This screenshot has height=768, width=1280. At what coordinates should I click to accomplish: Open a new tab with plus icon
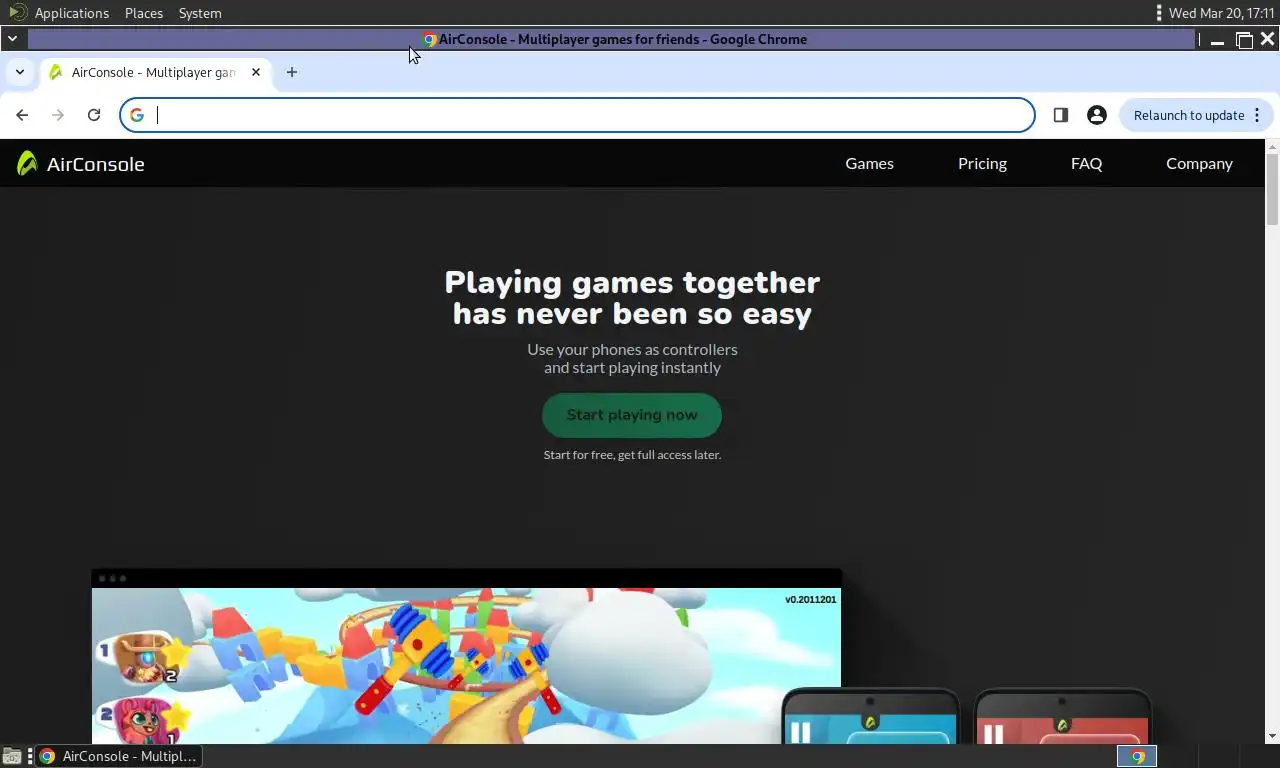tap(292, 72)
